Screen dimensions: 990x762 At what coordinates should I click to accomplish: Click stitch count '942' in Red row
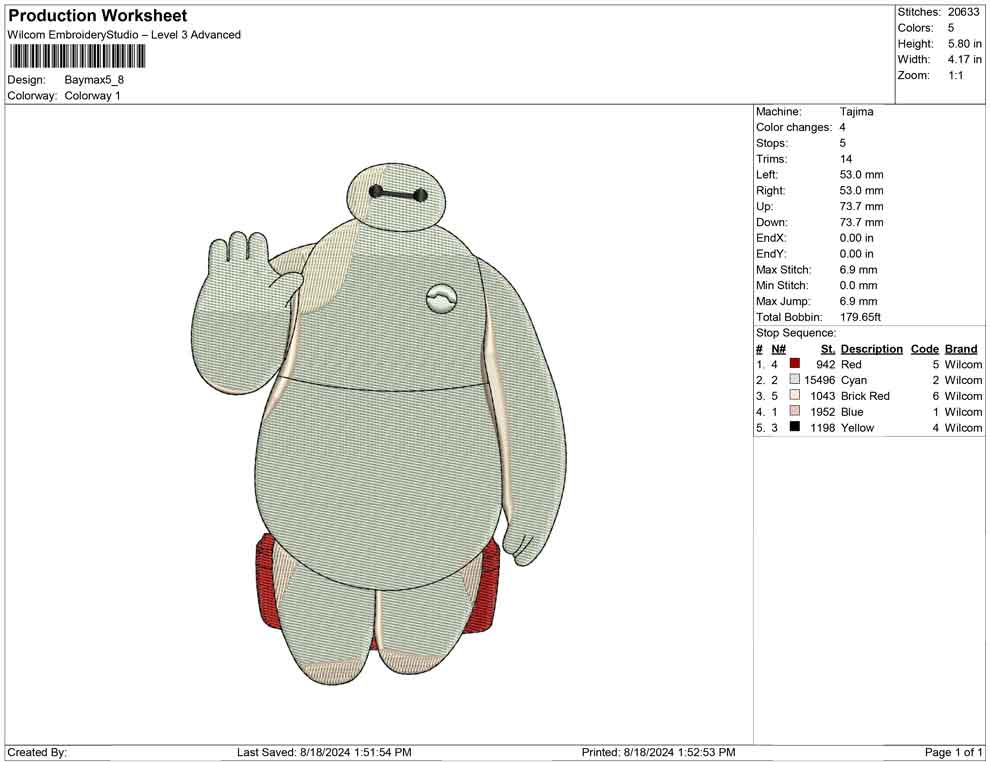(825, 364)
